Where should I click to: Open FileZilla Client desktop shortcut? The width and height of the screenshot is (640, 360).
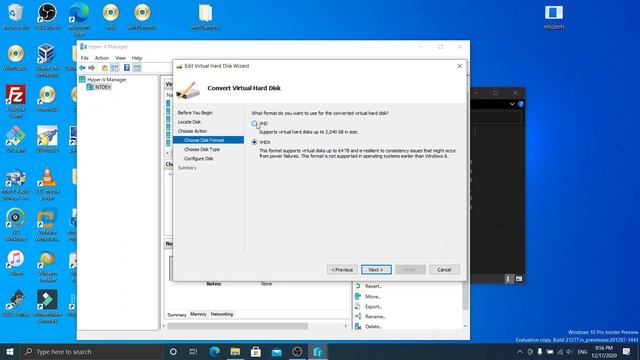(x=16, y=101)
